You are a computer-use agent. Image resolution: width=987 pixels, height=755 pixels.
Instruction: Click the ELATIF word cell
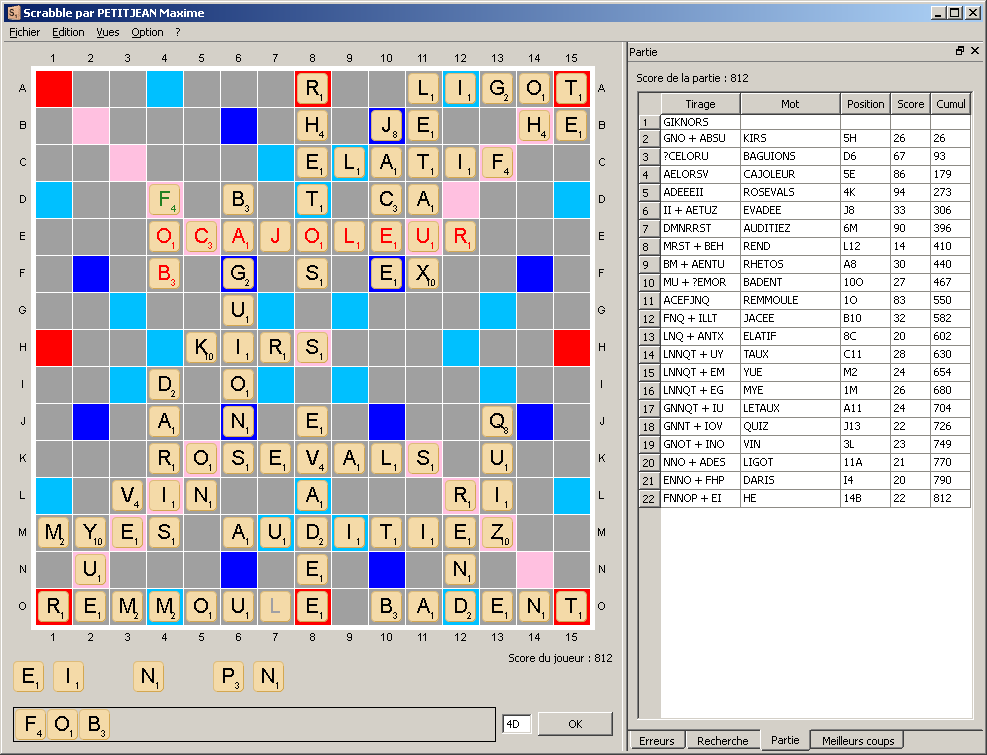pos(790,336)
